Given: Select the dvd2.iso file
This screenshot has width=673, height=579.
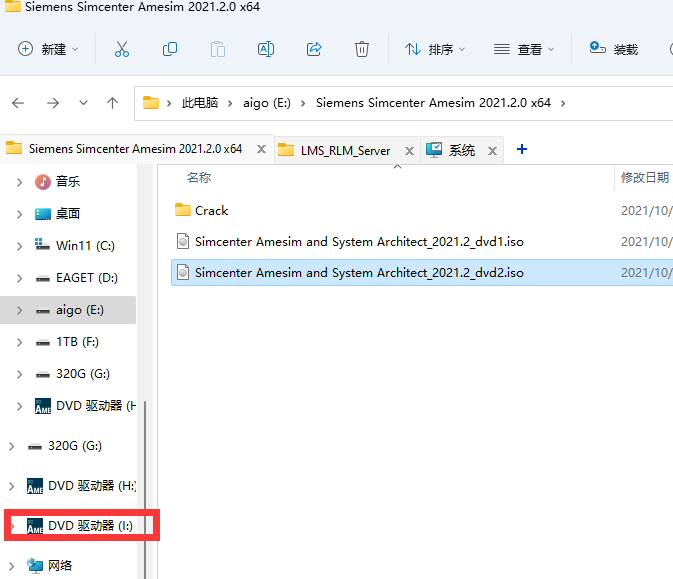Looking at the screenshot, I should [x=422, y=273].
